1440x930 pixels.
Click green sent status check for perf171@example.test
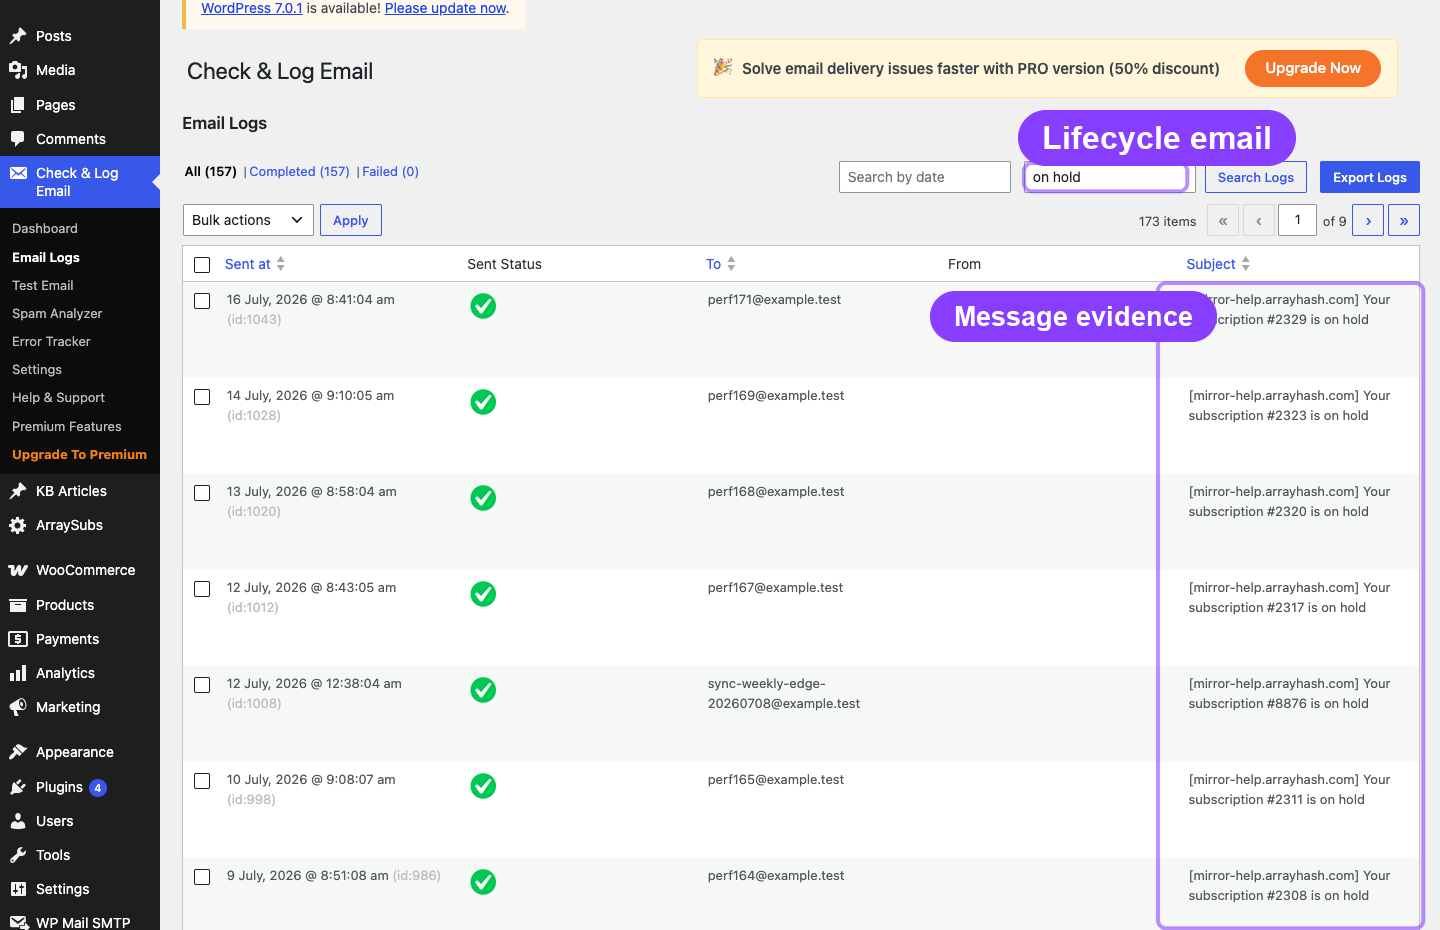(x=483, y=306)
